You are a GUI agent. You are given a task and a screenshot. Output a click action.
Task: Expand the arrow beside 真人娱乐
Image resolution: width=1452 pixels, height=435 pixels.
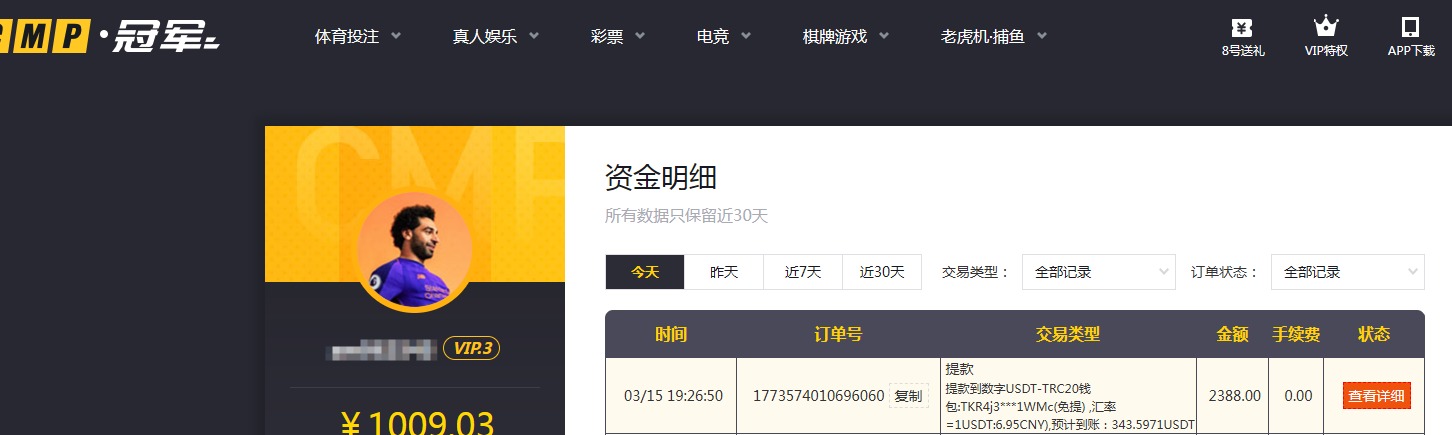click(x=534, y=36)
